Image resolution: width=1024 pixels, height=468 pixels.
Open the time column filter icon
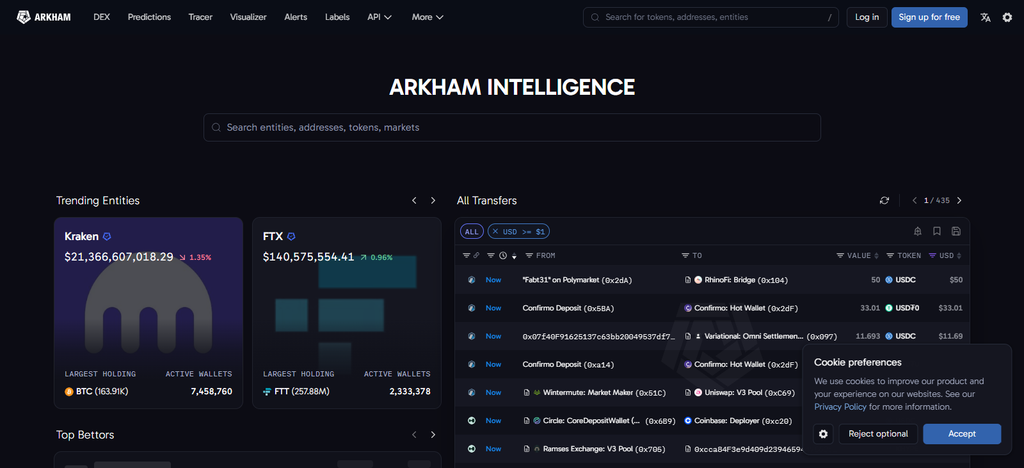click(491, 255)
